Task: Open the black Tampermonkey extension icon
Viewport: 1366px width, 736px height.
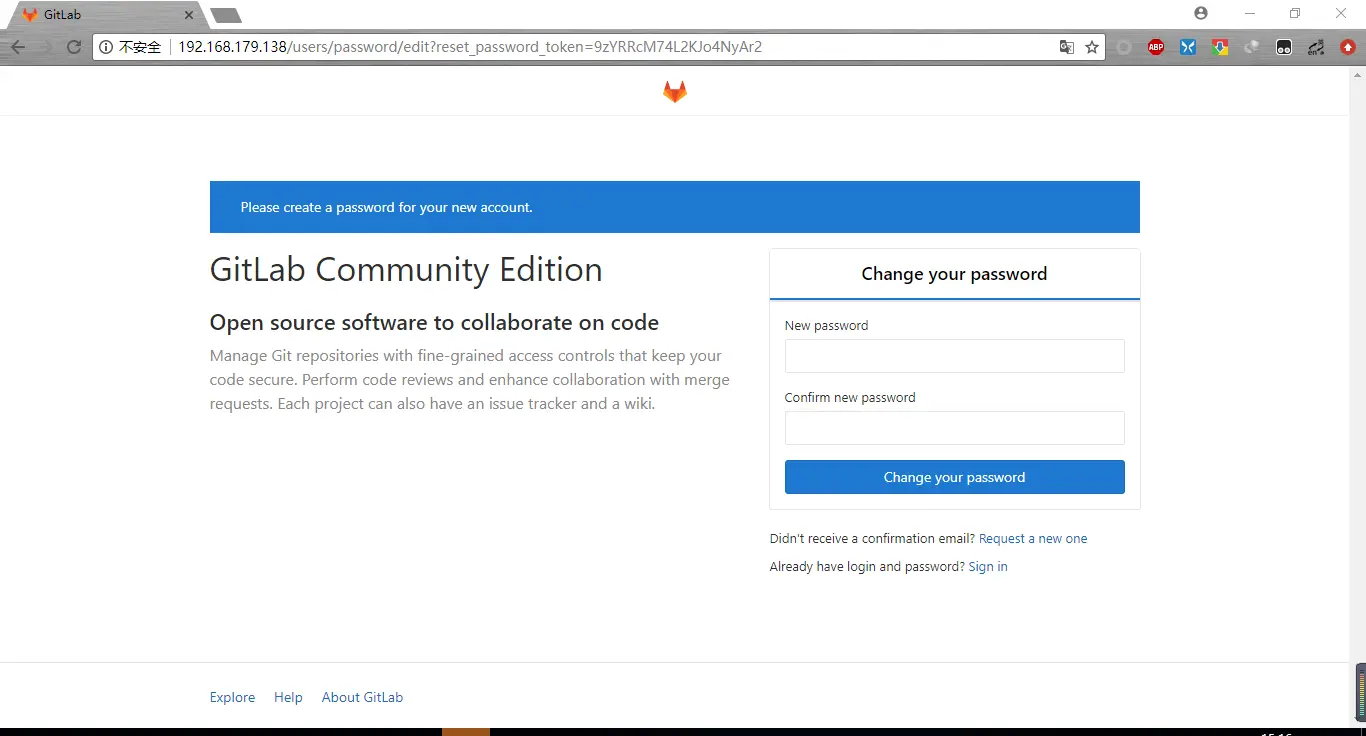Action: (x=1284, y=47)
